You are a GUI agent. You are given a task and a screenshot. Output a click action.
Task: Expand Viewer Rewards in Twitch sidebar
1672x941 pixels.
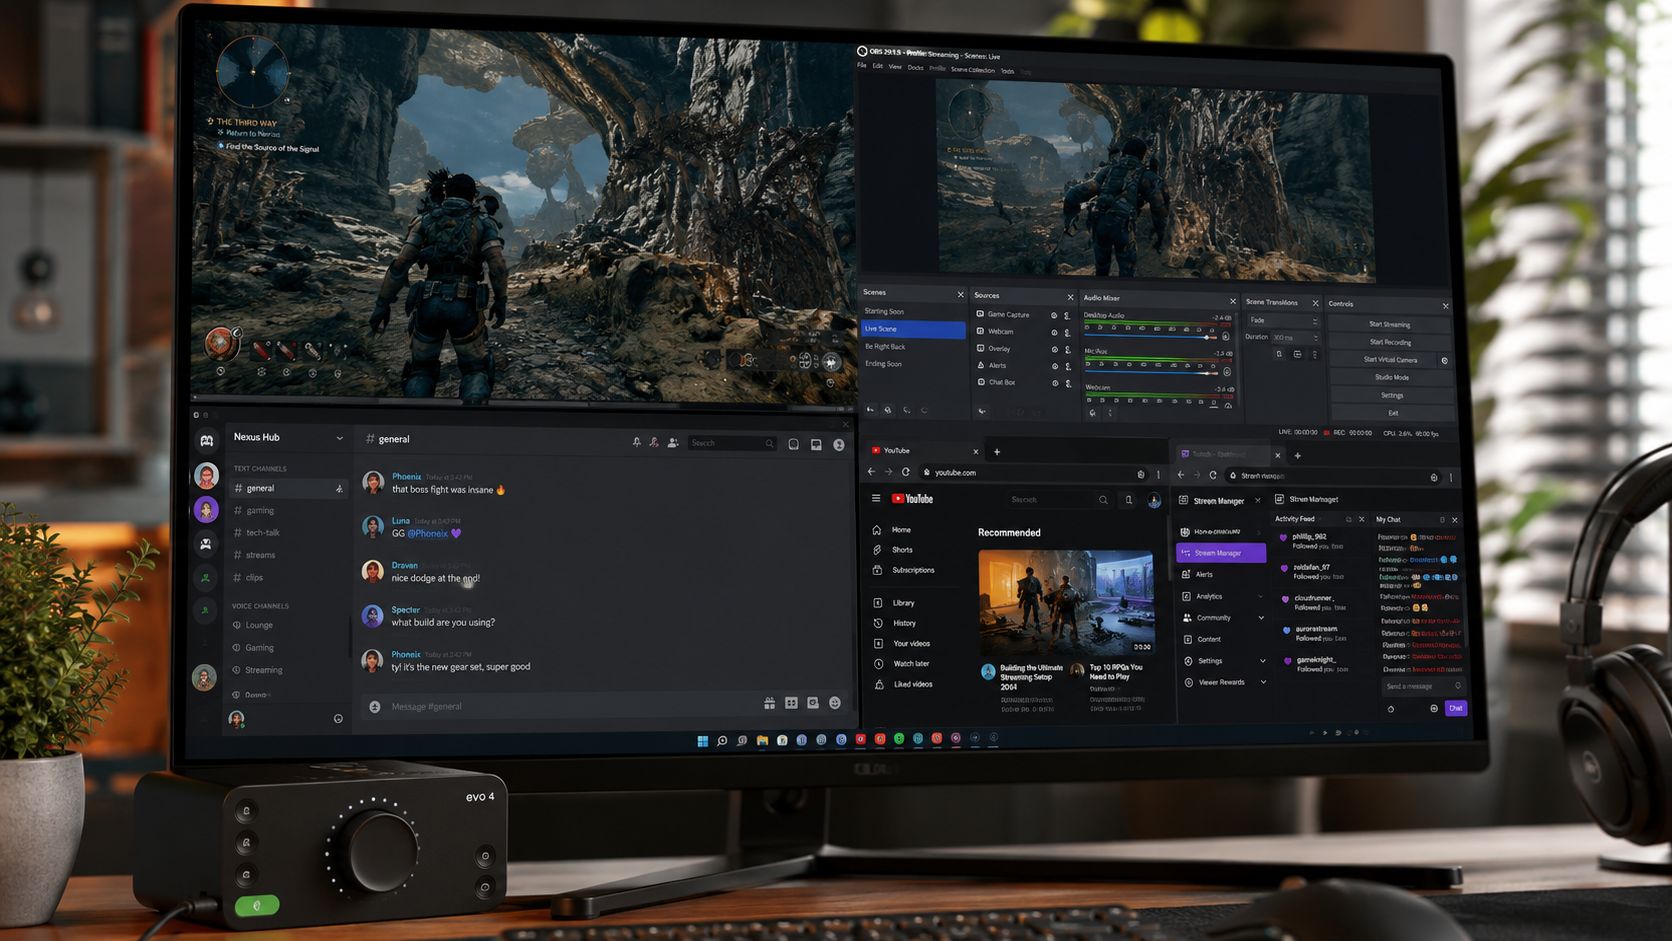(x=1263, y=683)
